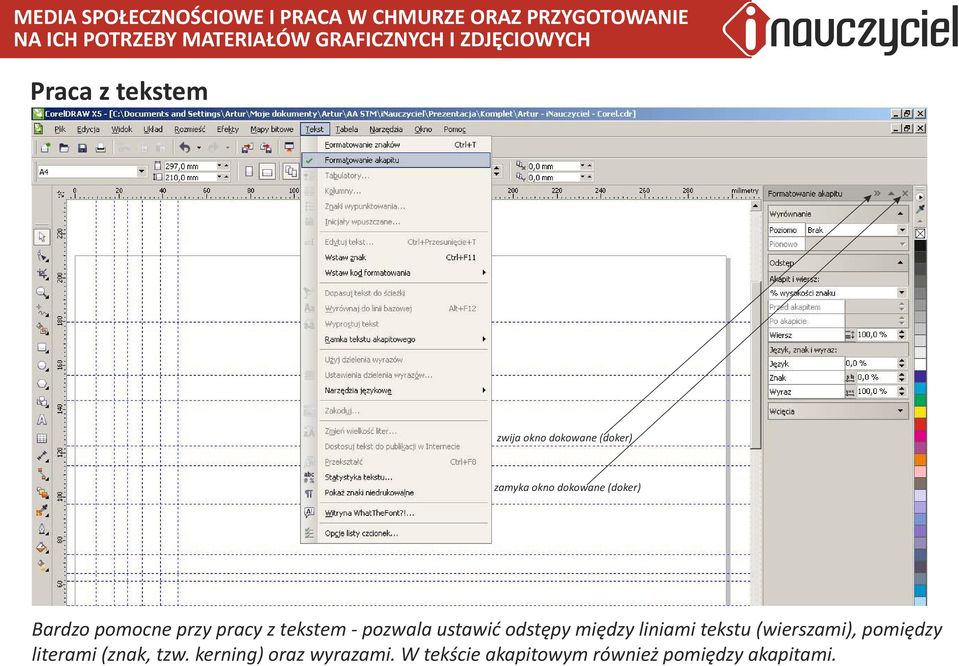
Task: Open the A4 page size dropdown
Action: tap(142, 172)
